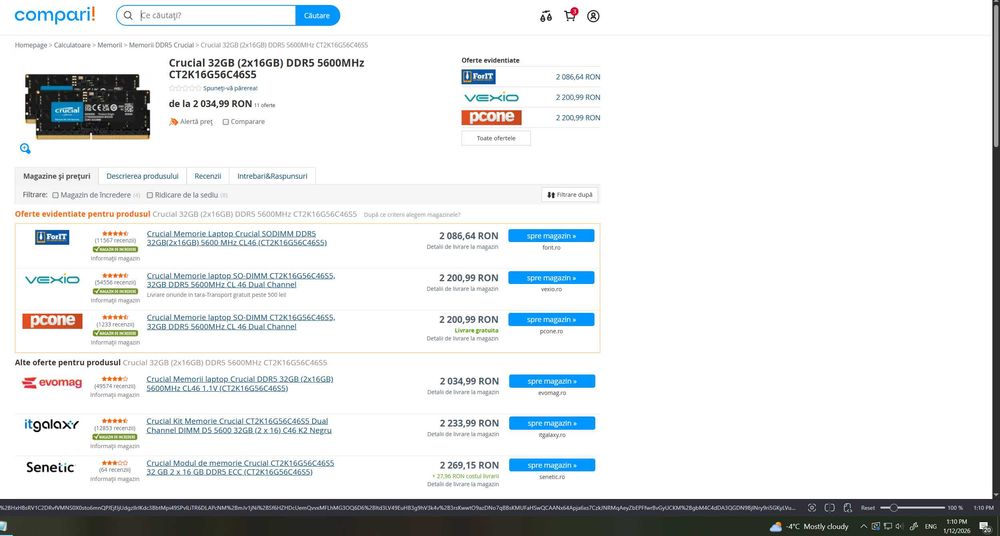Click Memorii DDR5 Crucial breadcrumb
The width and height of the screenshot is (1000, 536).
[x=161, y=45]
